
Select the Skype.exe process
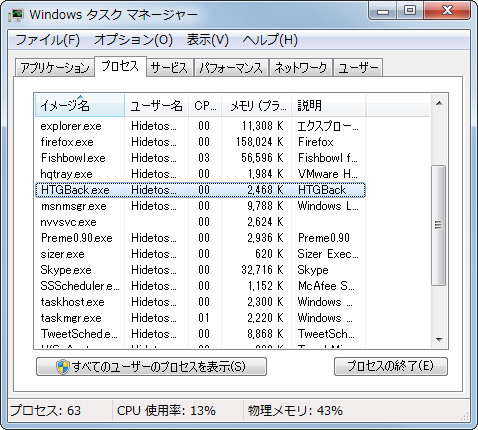coord(200,270)
